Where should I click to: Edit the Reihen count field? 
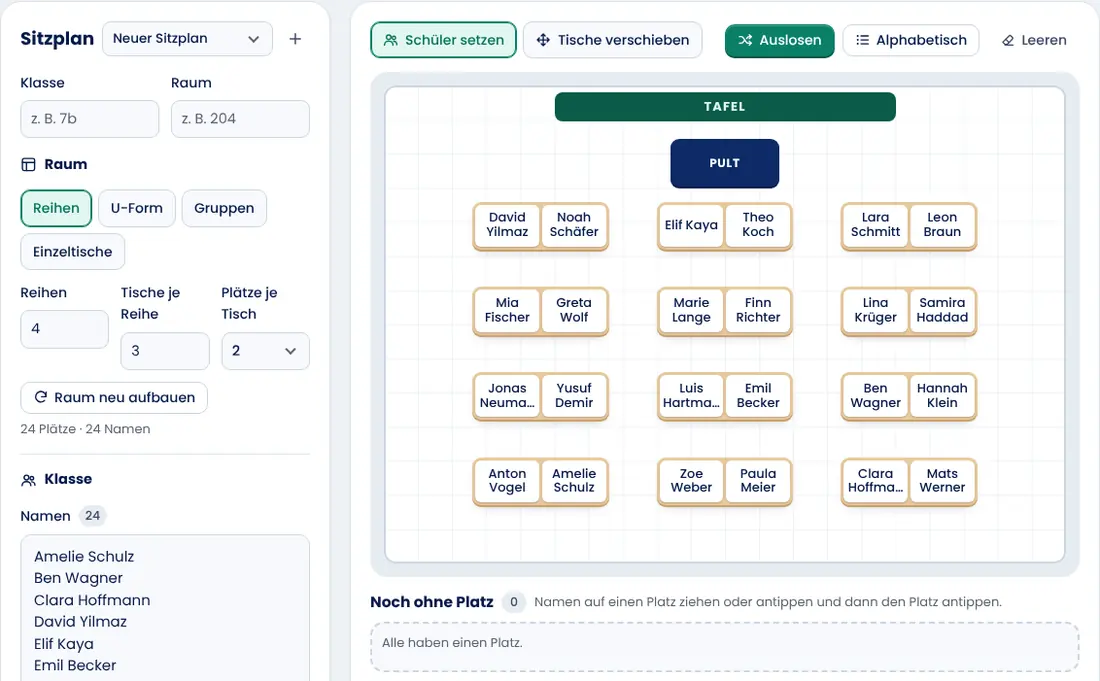click(x=65, y=329)
